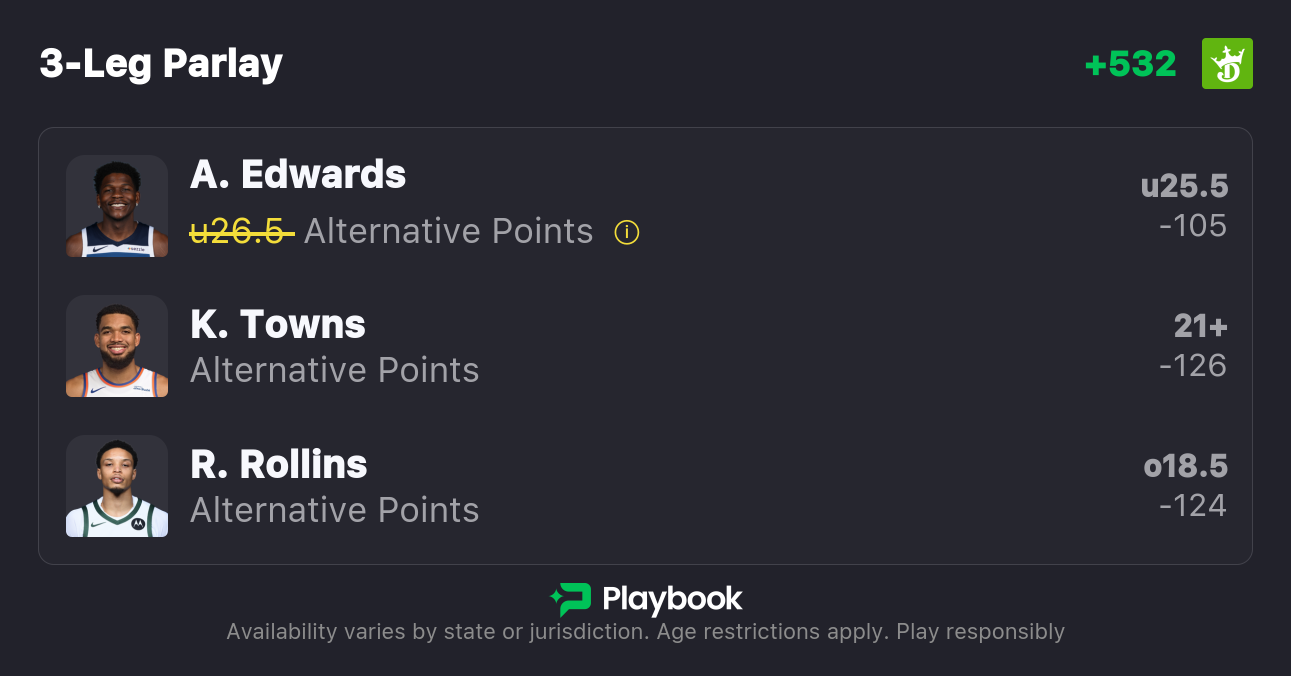
Task: Click the Playbook logo icon
Action: (x=570, y=599)
